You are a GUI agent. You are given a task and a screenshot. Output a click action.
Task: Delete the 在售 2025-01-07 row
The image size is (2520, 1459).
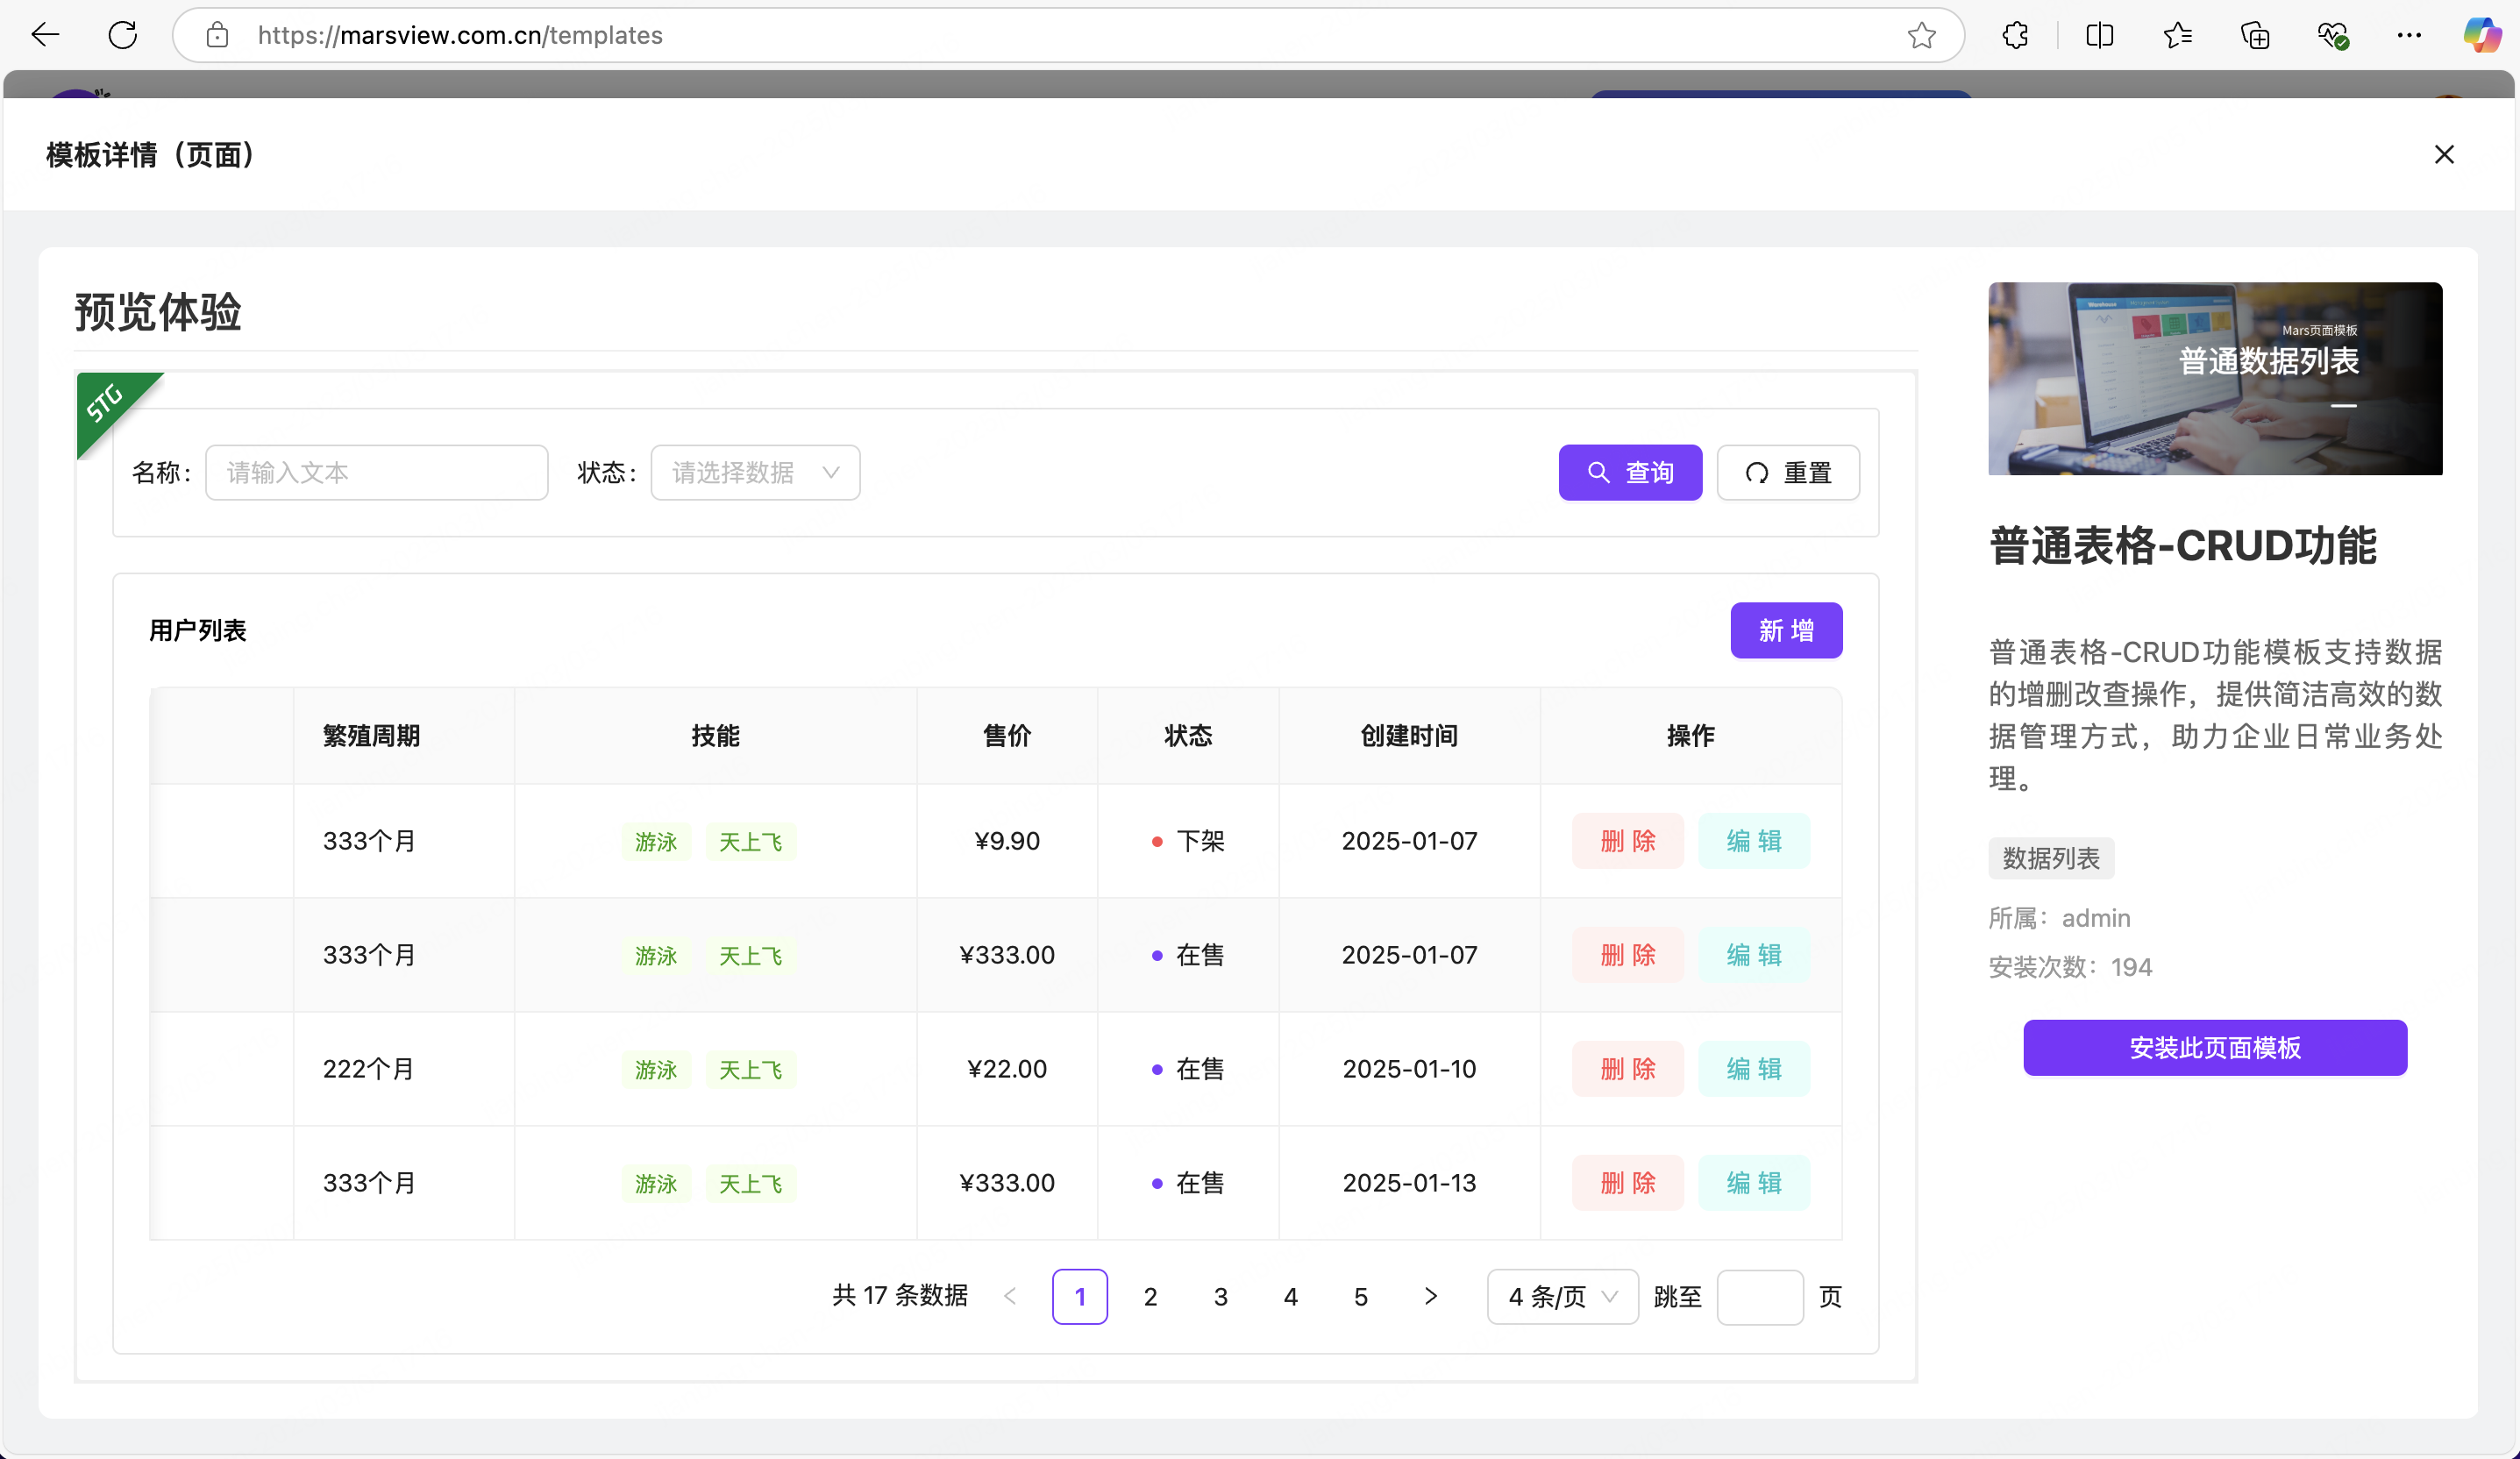1628,955
